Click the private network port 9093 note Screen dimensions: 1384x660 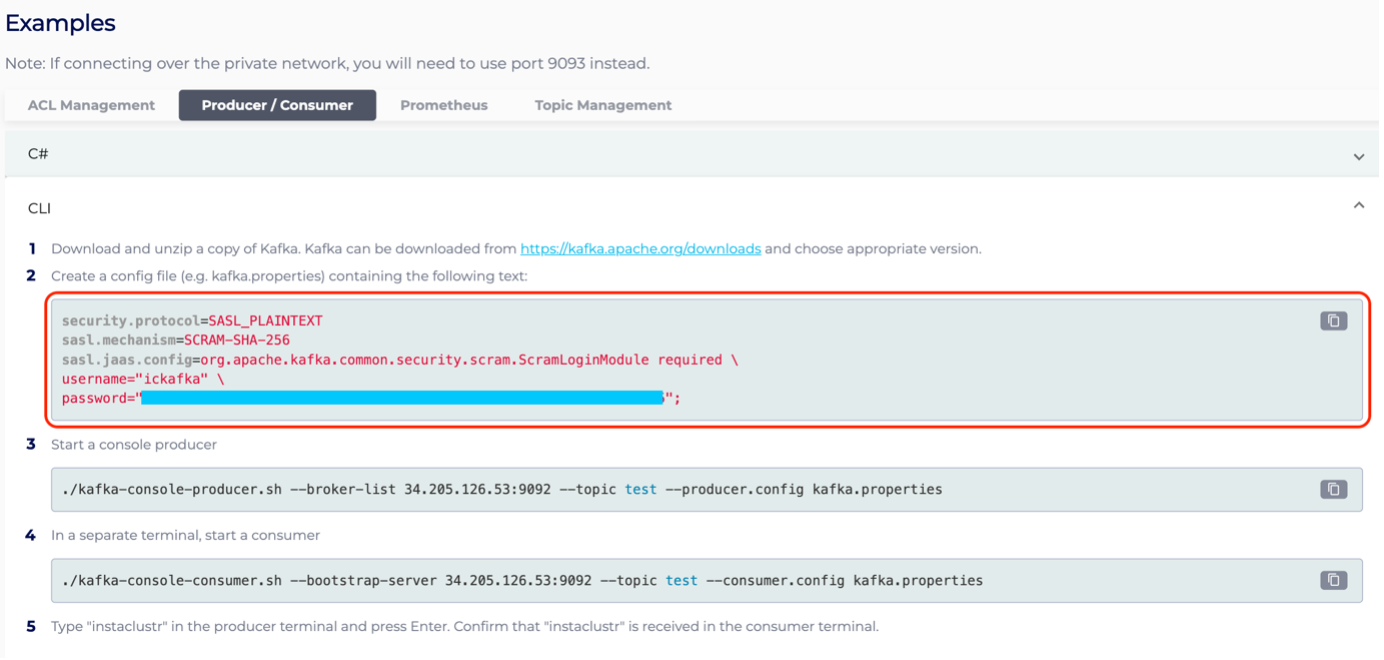(x=327, y=63)
